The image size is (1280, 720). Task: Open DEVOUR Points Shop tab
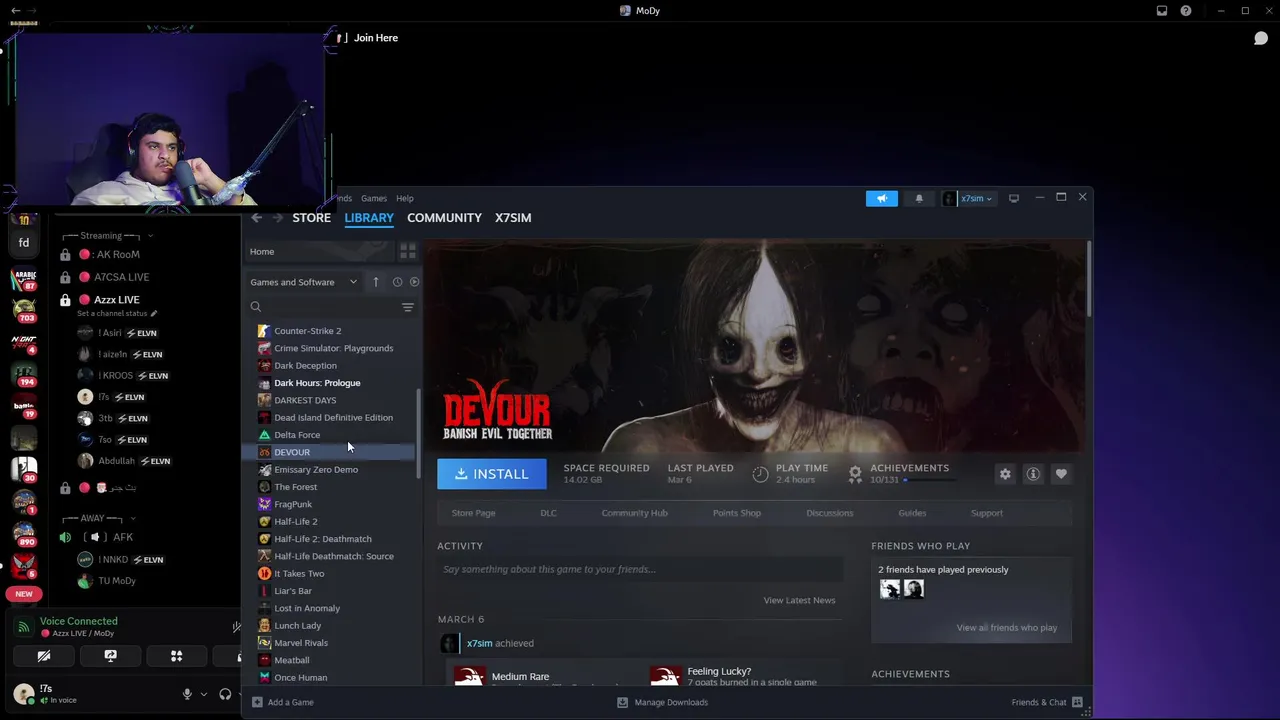coord(737,513)
